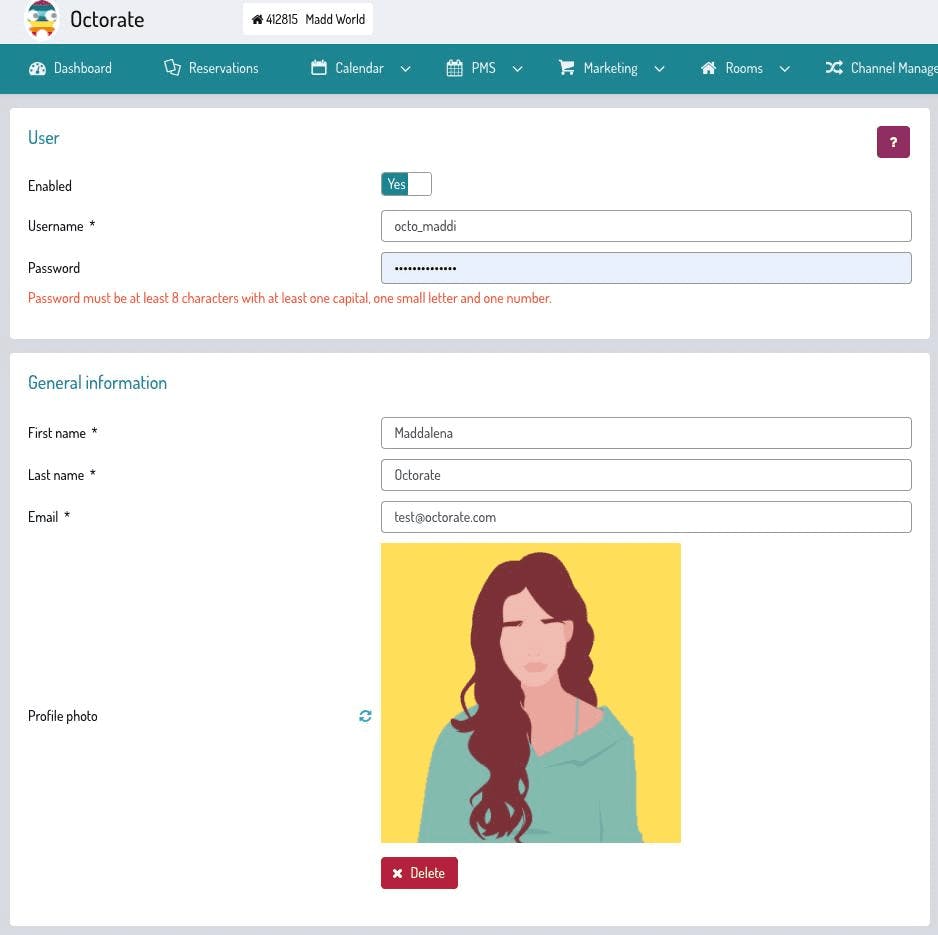Click the Calendar icon in navbar
Image resolution: width=938 pixels, height=935 pixels.
(x=319, y=68)
